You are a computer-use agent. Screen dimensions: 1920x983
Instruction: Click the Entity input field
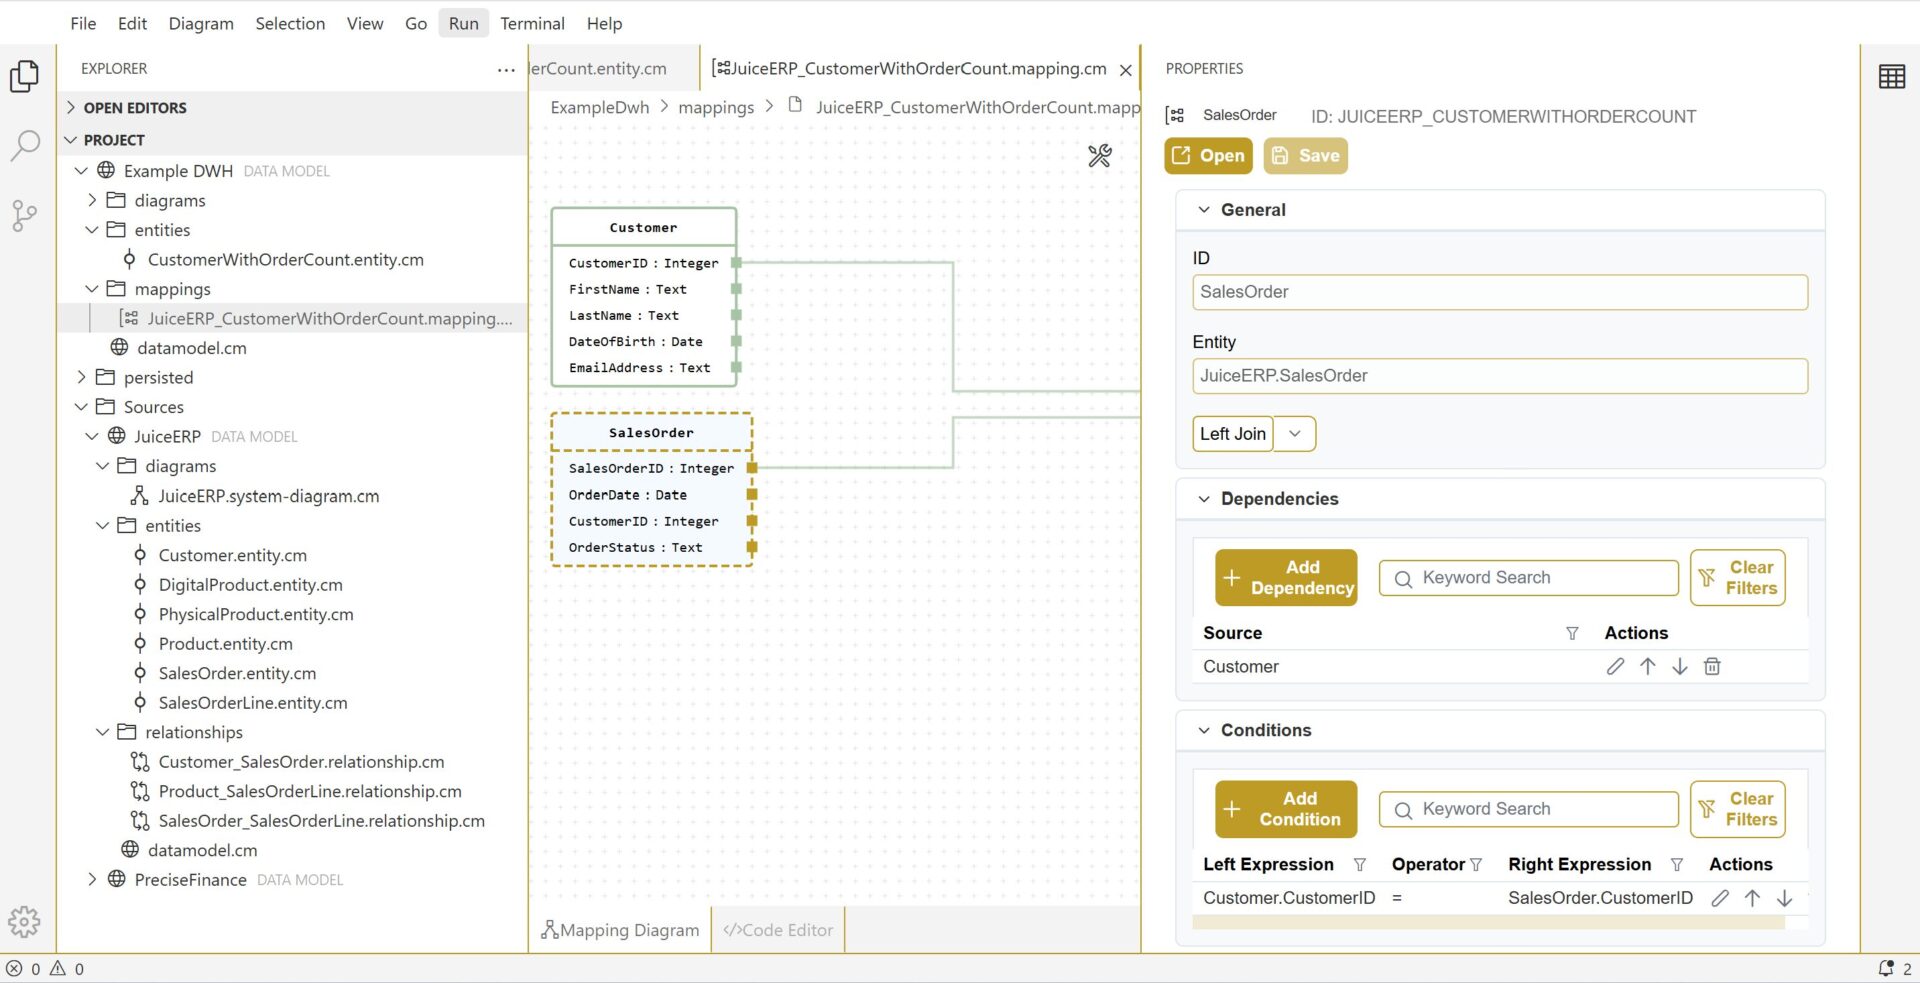tap(1499, 376)
